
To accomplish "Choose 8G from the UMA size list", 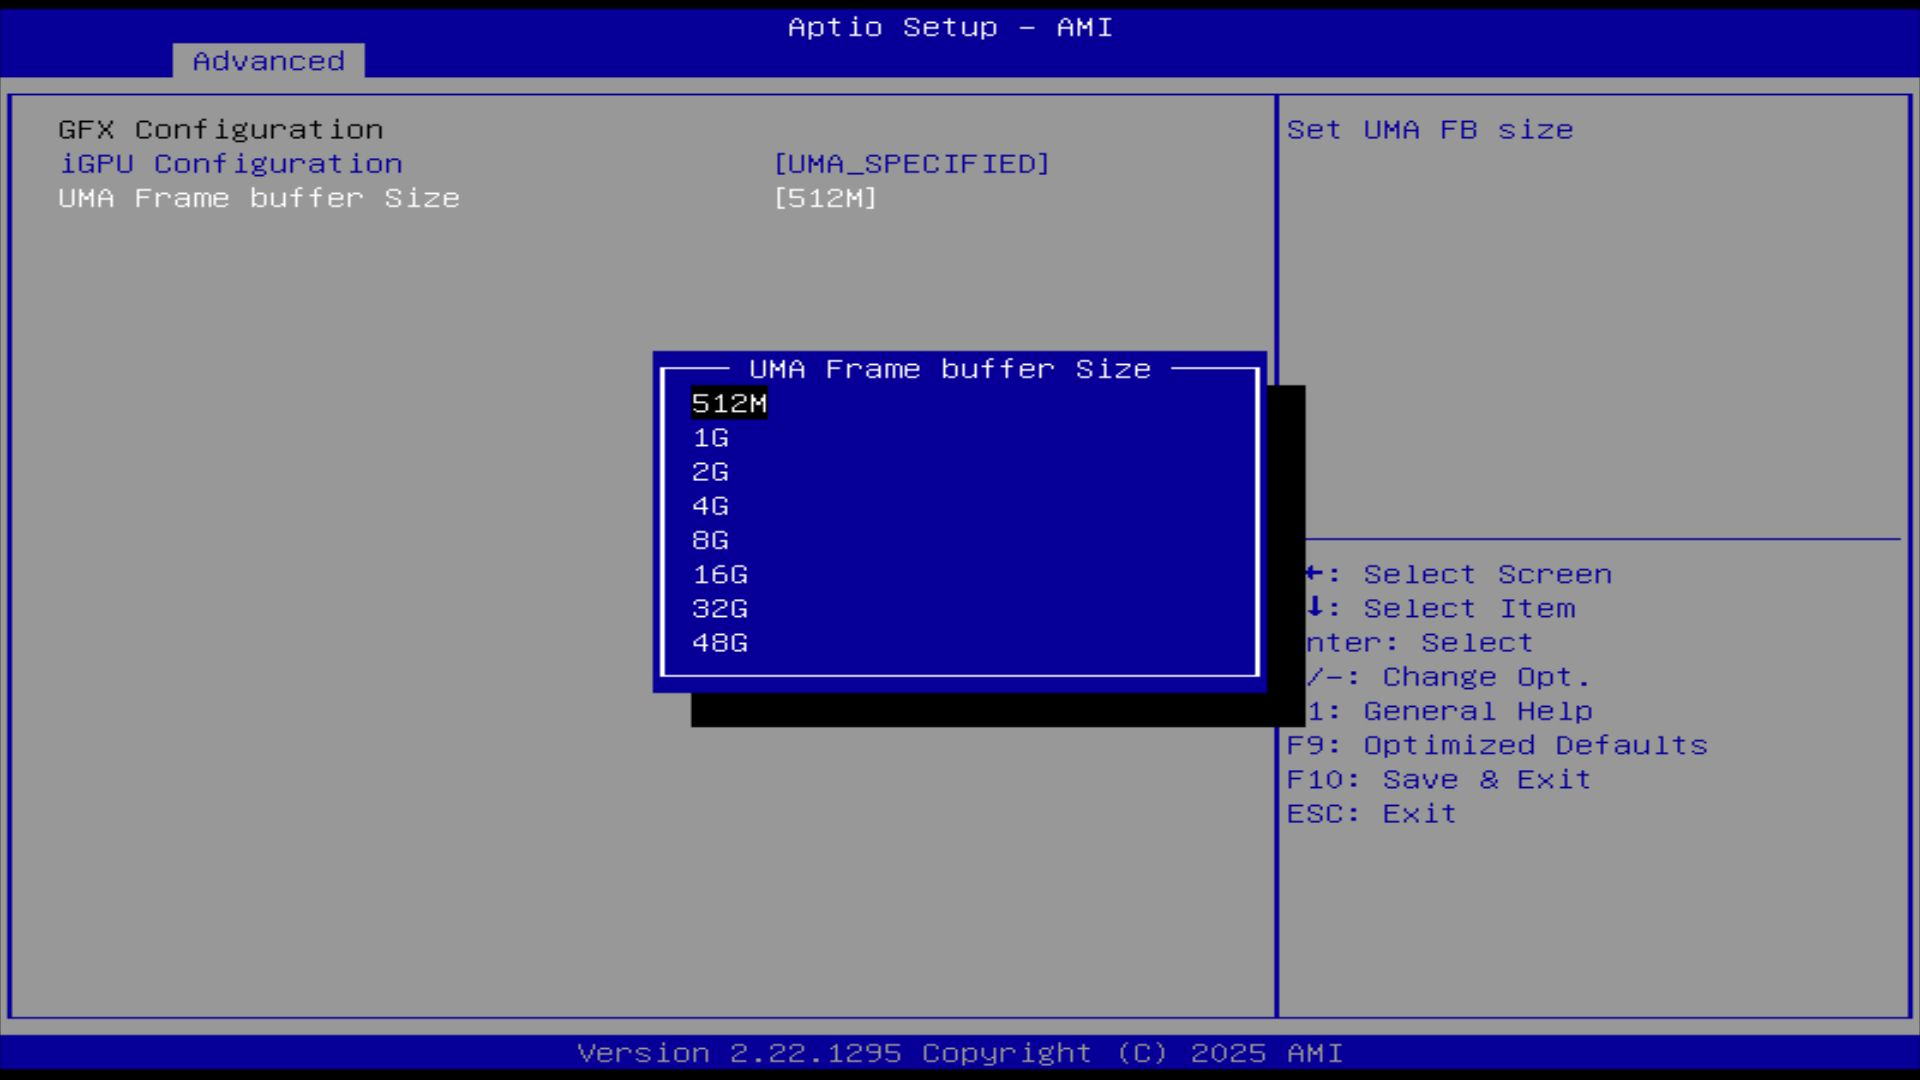I will click(710, 541).
